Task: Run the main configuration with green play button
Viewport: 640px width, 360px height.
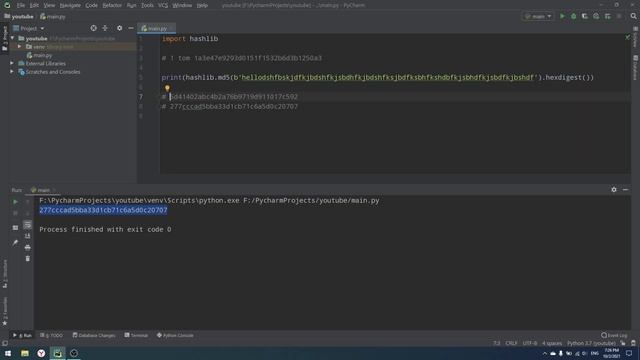Action: (562, 16)
